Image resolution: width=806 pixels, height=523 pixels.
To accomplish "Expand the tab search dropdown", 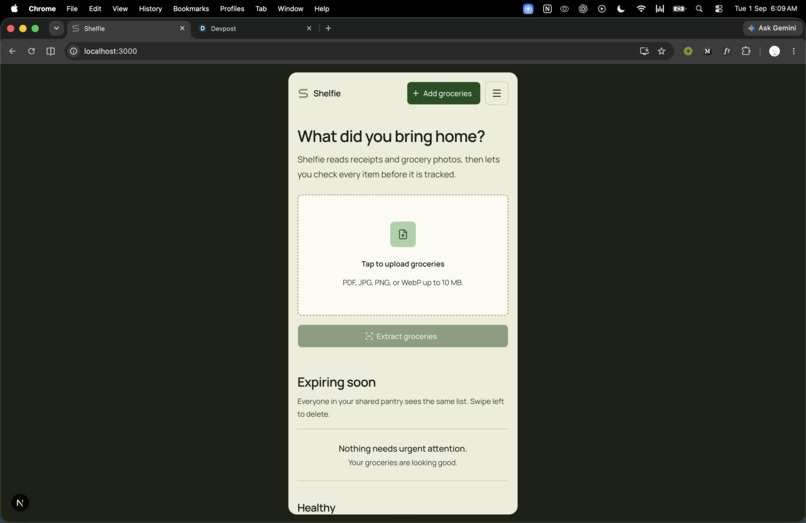I will (x=56, y=28).
